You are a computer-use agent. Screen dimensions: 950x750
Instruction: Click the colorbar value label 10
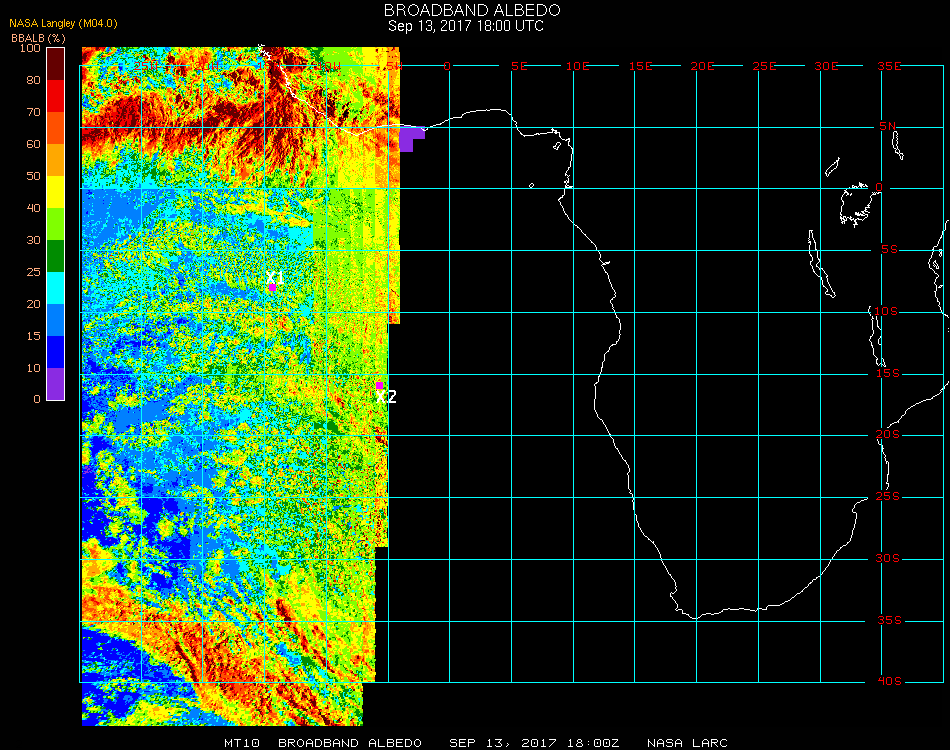pos(33,368)
